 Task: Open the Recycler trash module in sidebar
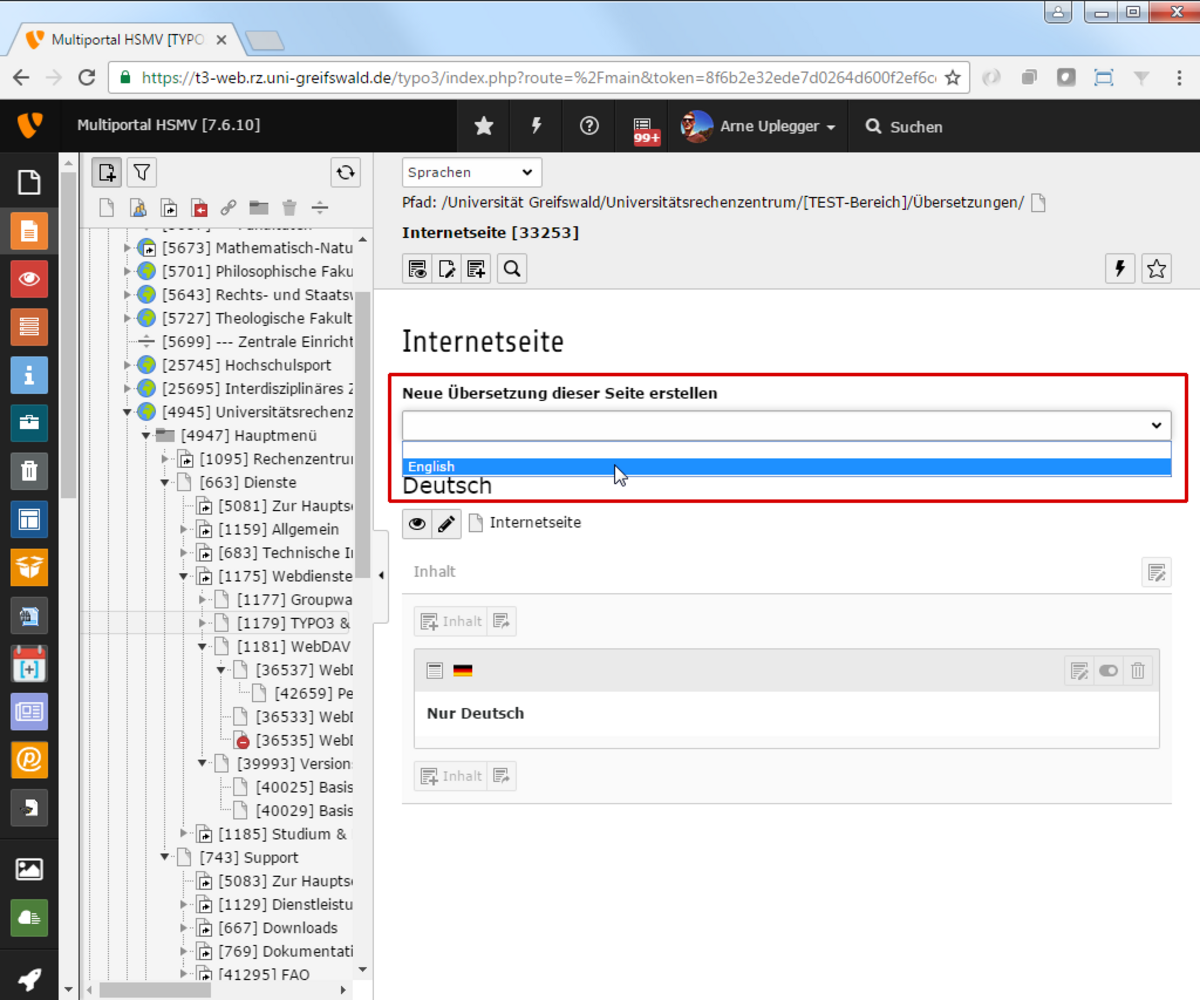pyautogui.click(x=29, y=470)
